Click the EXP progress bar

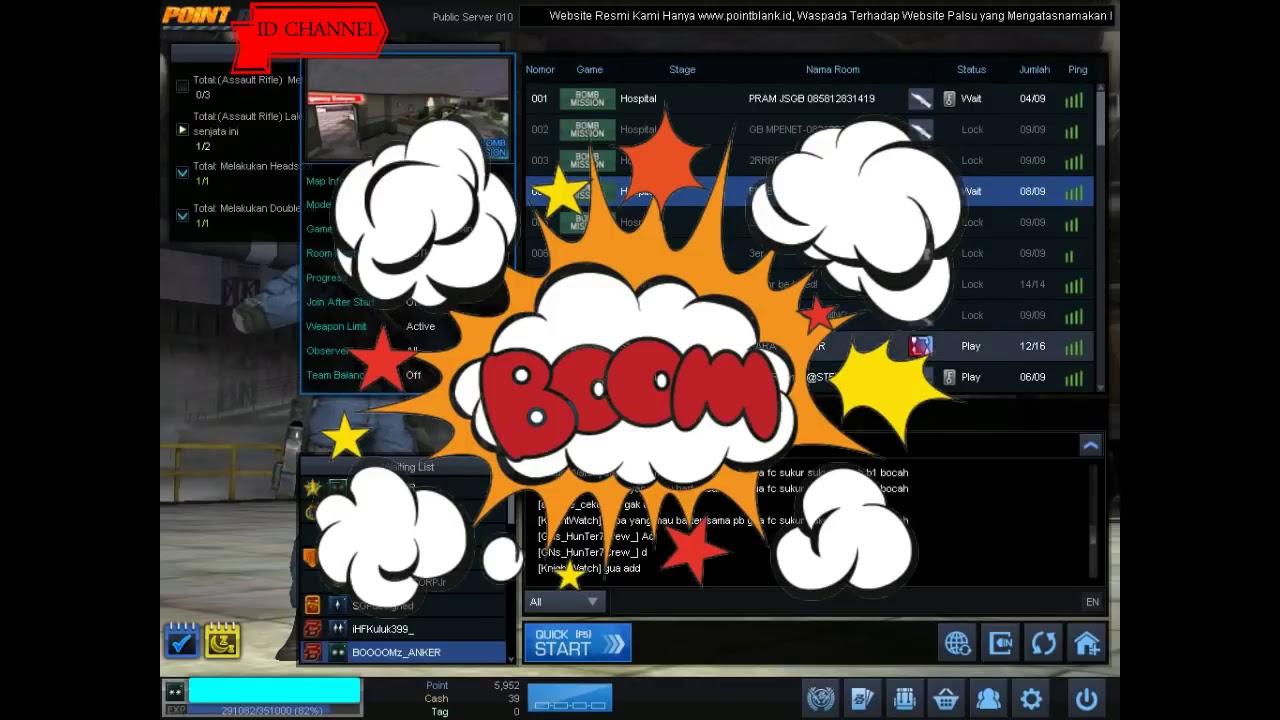coord(273,710)
